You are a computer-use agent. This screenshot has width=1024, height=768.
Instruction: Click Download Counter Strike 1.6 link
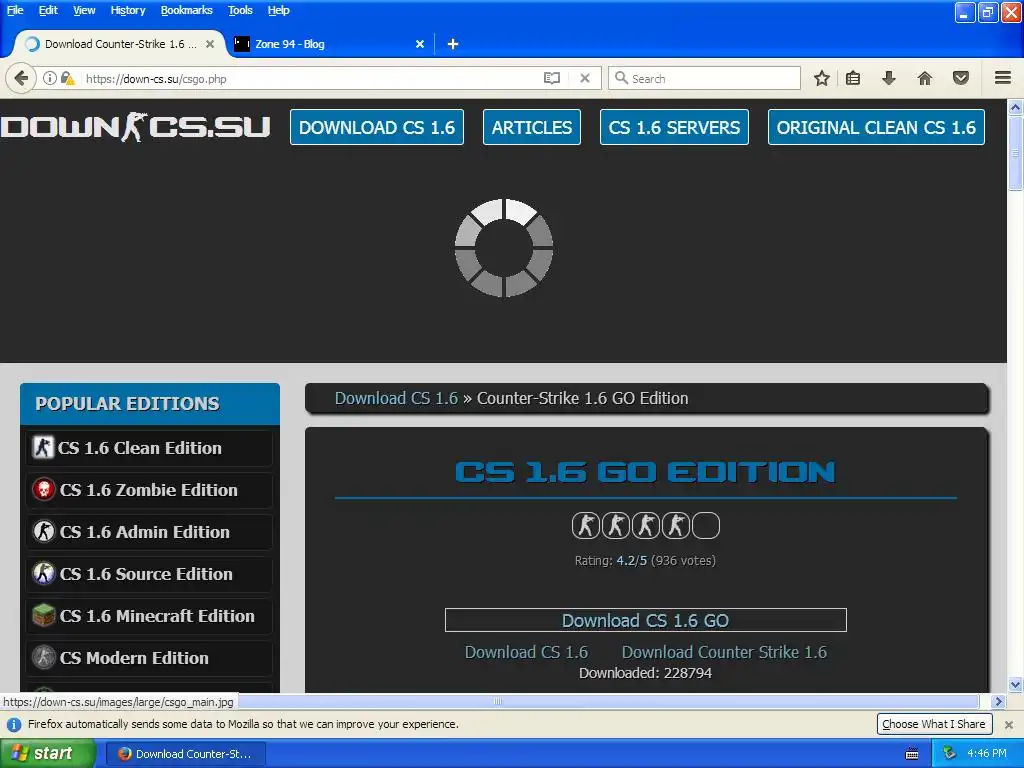724,652
